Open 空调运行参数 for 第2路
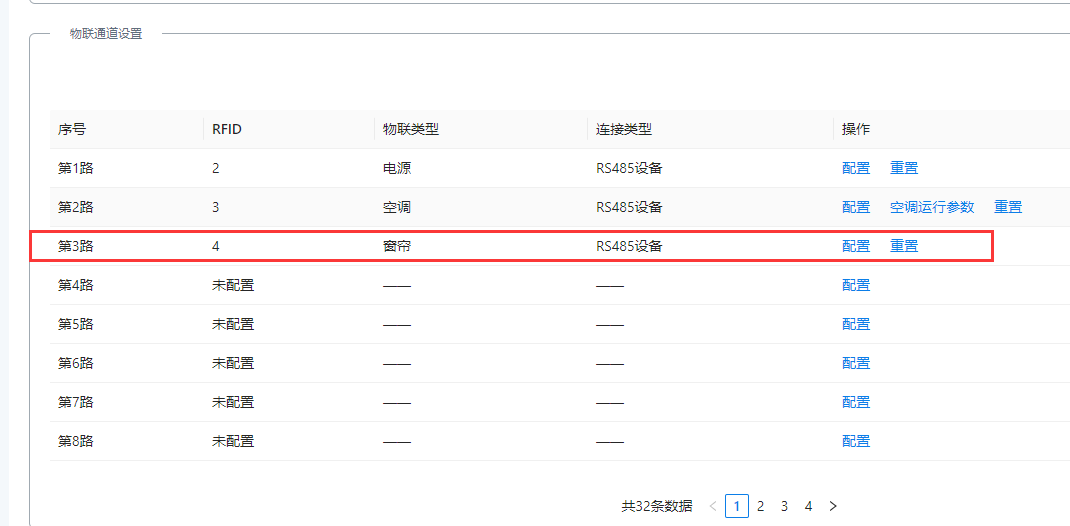 932,207
